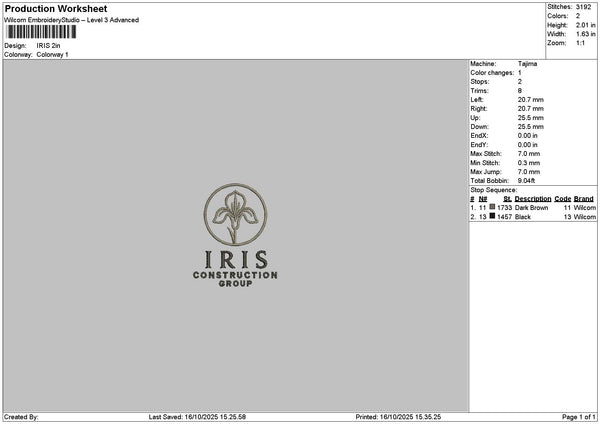This screenshot has height=424, width=600.
Task: Click the 'Description' column header
Action: [x=533, y=199]
